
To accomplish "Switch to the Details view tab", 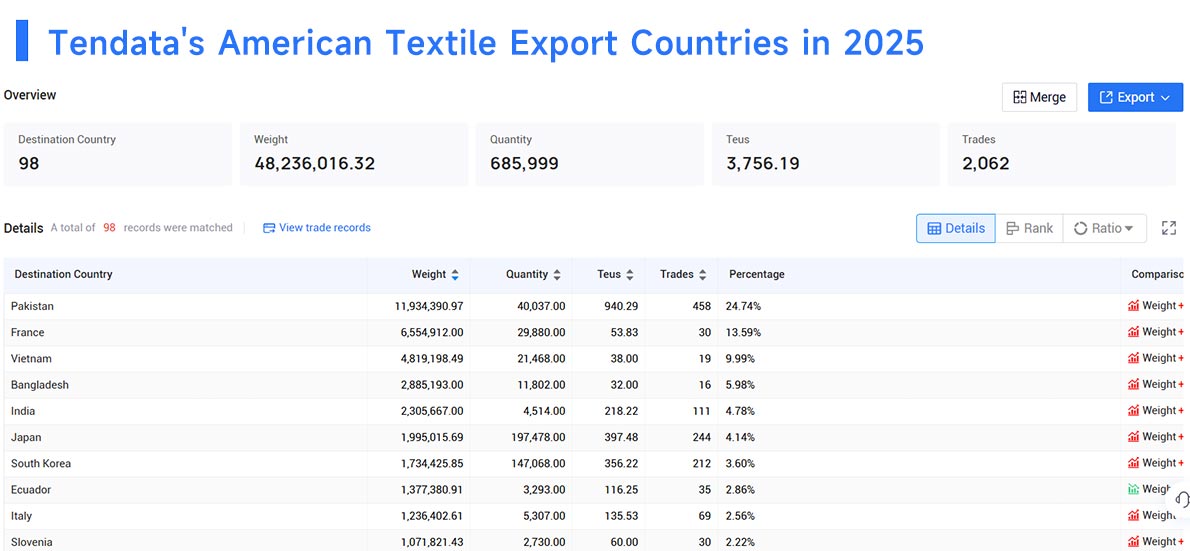I will (955, 228).
